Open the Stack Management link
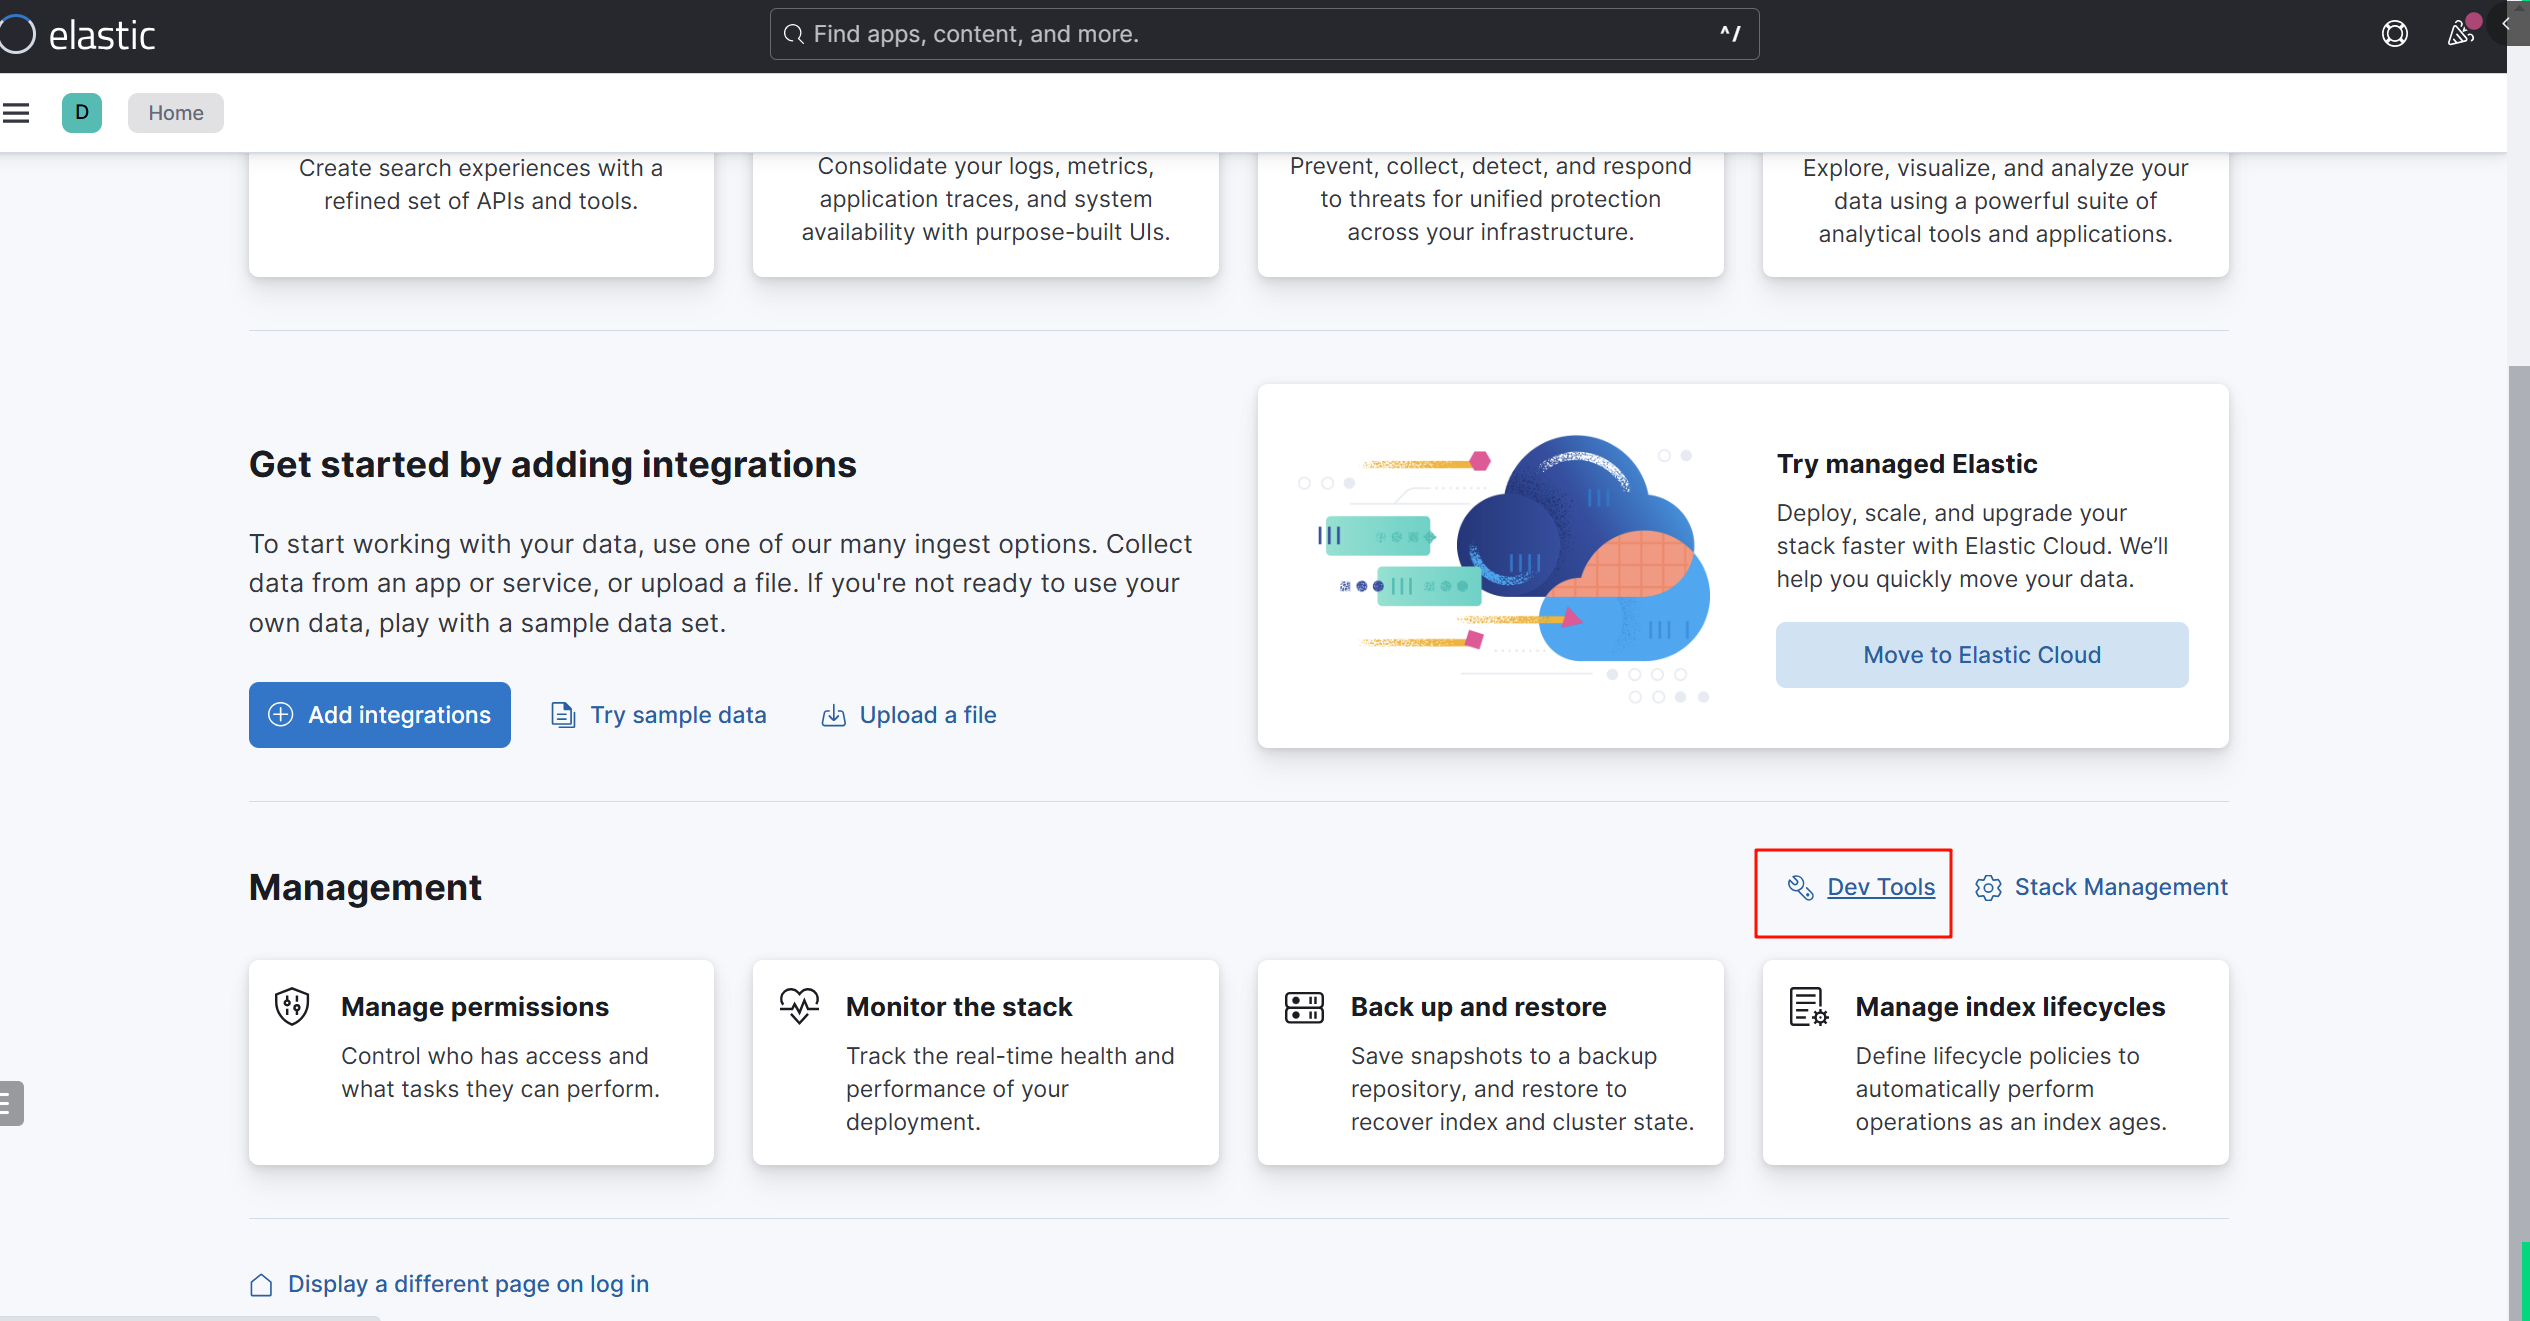Viewport: 2530px width, 1321px height. tap(2101, 887)
